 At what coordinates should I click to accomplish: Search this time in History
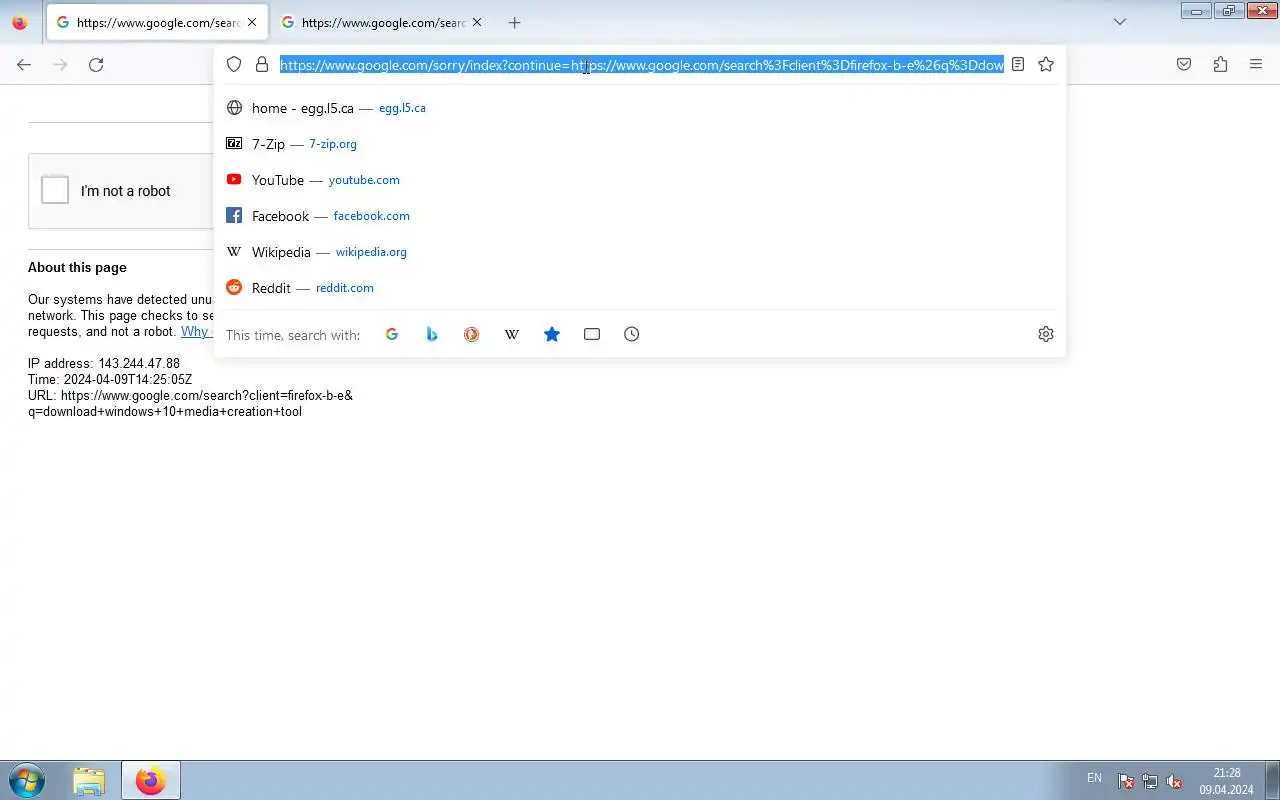632,334
